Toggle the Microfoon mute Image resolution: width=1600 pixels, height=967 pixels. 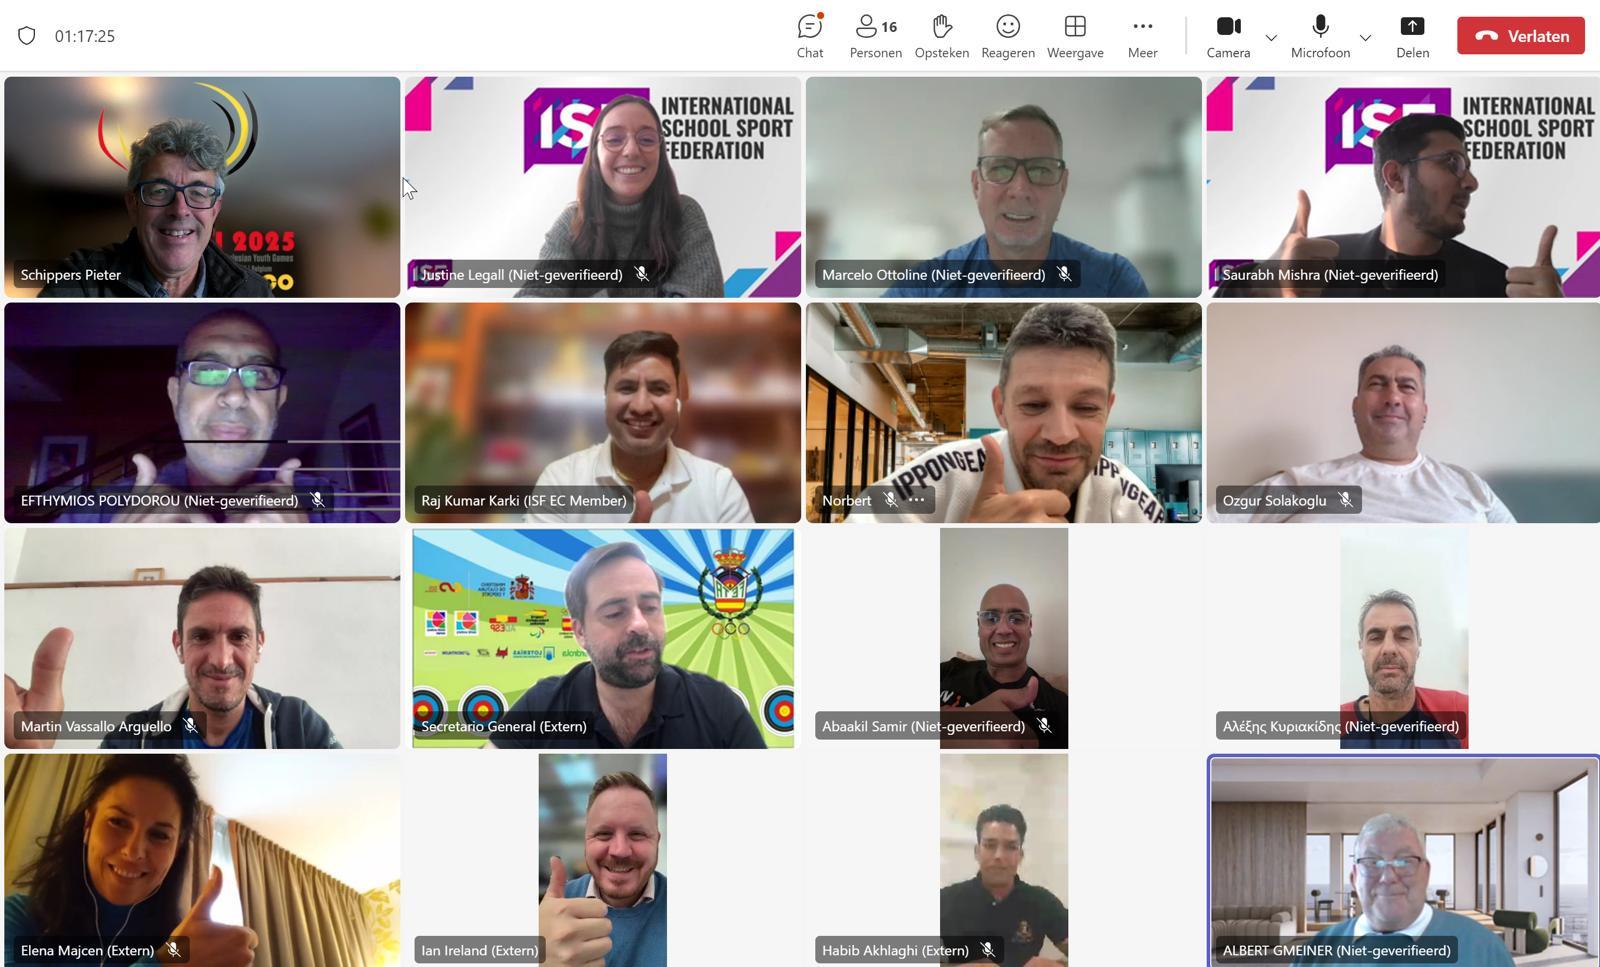(x=1320, y=36)
